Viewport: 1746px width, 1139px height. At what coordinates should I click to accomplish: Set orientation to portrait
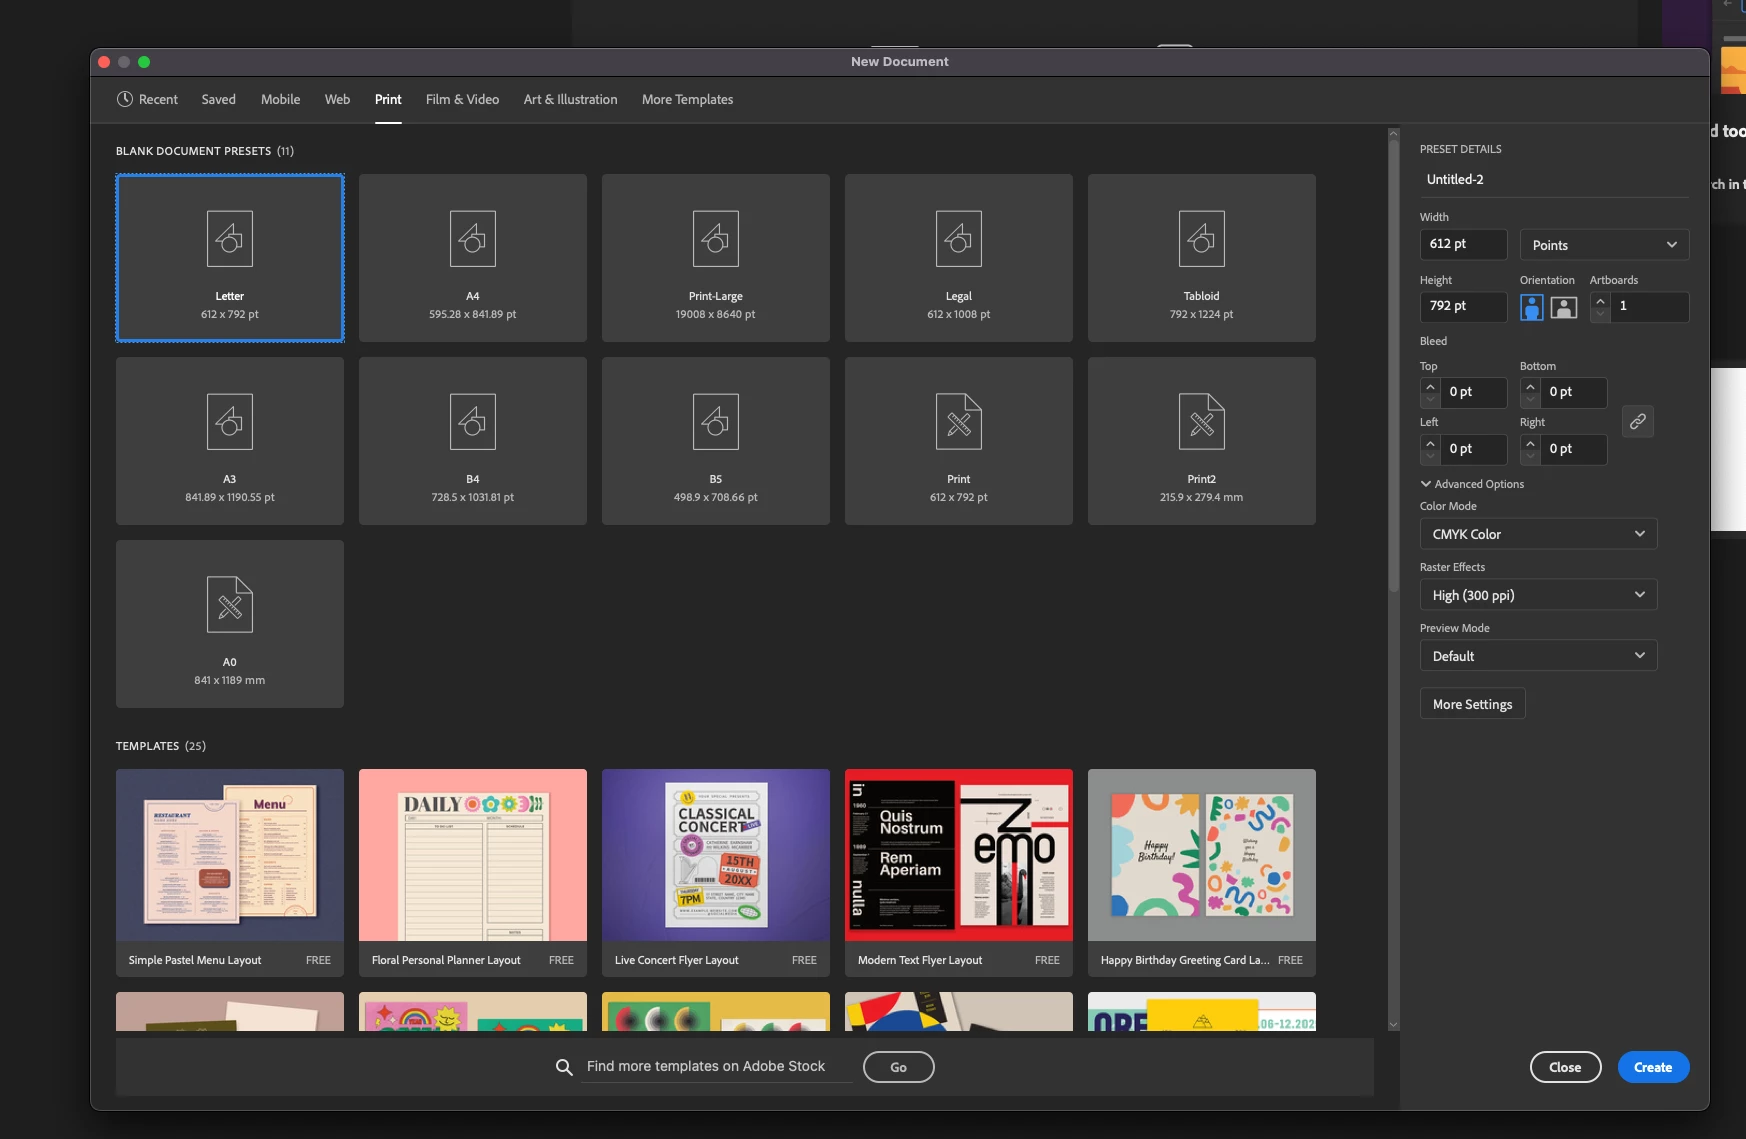pos(1532,307)
